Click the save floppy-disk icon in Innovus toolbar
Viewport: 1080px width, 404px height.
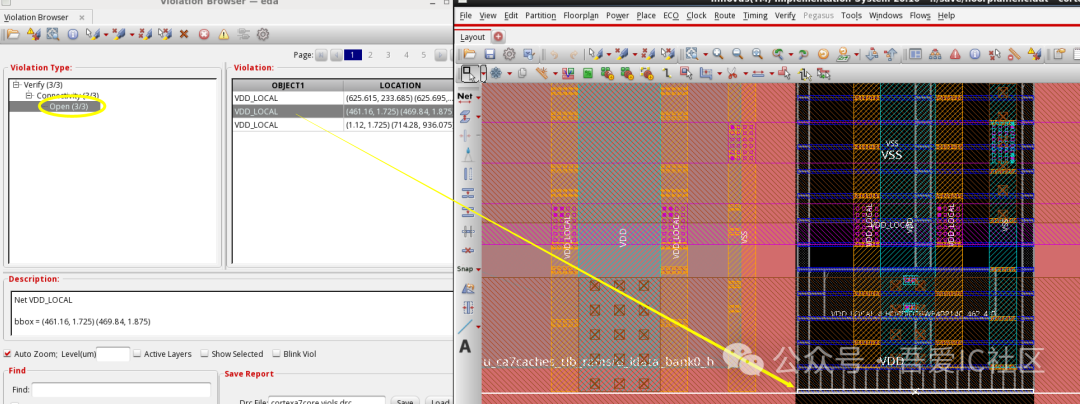(x=490, y=54)
